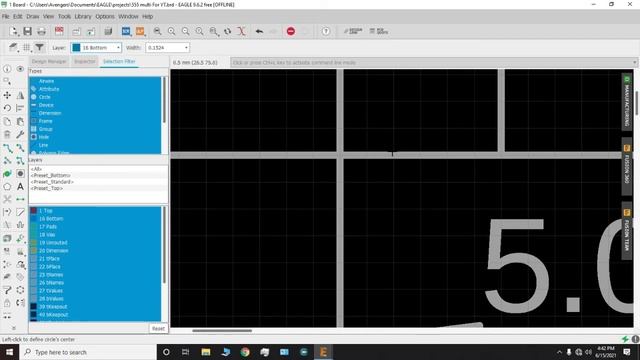The width and height of the screenshot is (640, 360).
Task: Open the Layer dropdown showing 16 Bottom
Action: tap(96, 47)
